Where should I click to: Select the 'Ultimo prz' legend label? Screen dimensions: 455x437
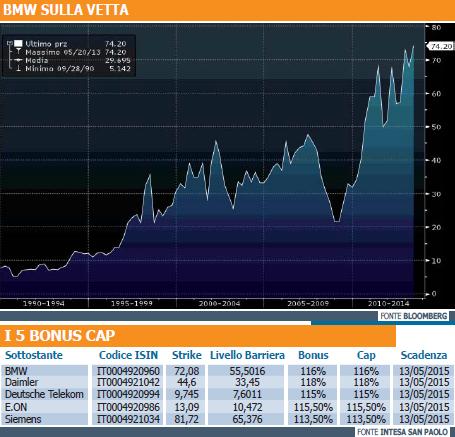pyautogui.click(x=46, y=44)
